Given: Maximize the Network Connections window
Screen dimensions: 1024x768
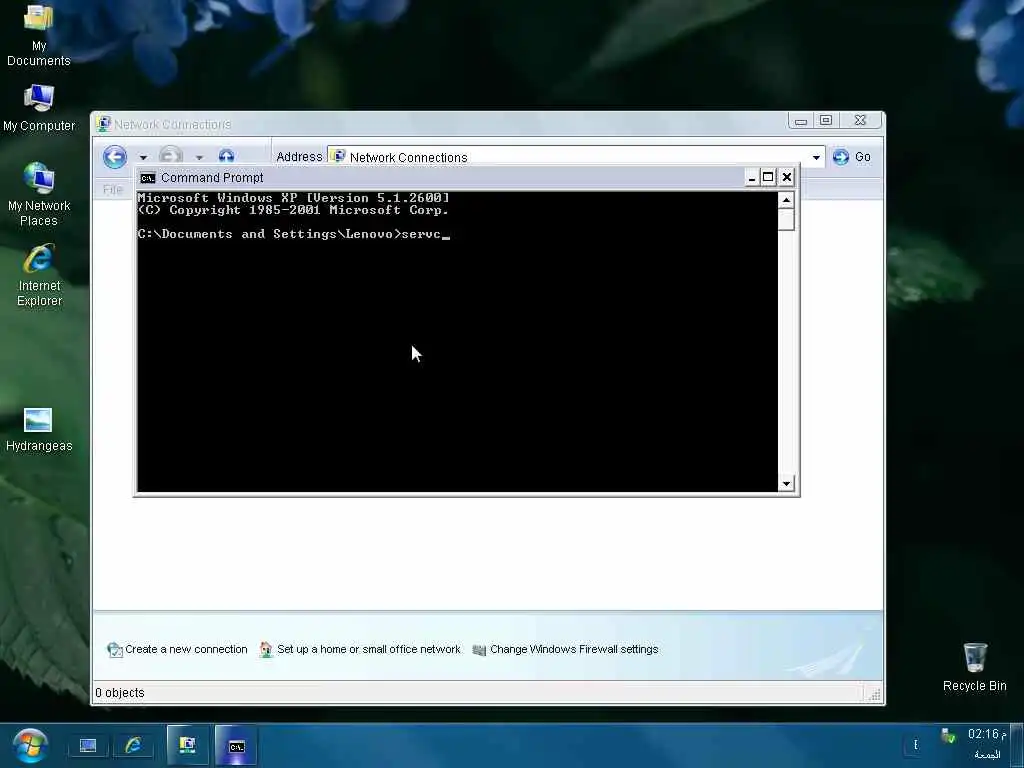Looking at the screenshot, I should tap(825, 120).
